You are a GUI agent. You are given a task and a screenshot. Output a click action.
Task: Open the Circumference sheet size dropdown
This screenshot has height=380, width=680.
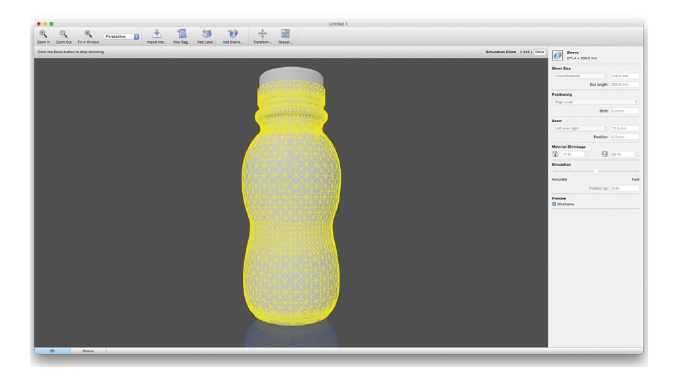(x=581, y=76)
